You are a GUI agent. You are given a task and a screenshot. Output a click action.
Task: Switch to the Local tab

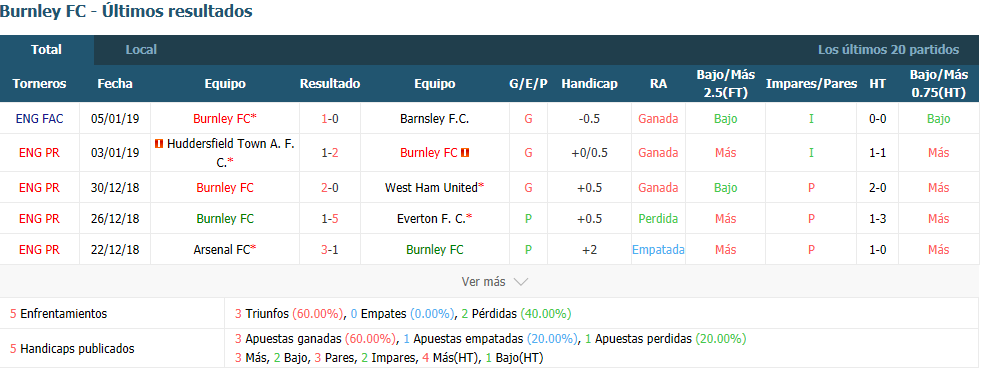(141, 50)
